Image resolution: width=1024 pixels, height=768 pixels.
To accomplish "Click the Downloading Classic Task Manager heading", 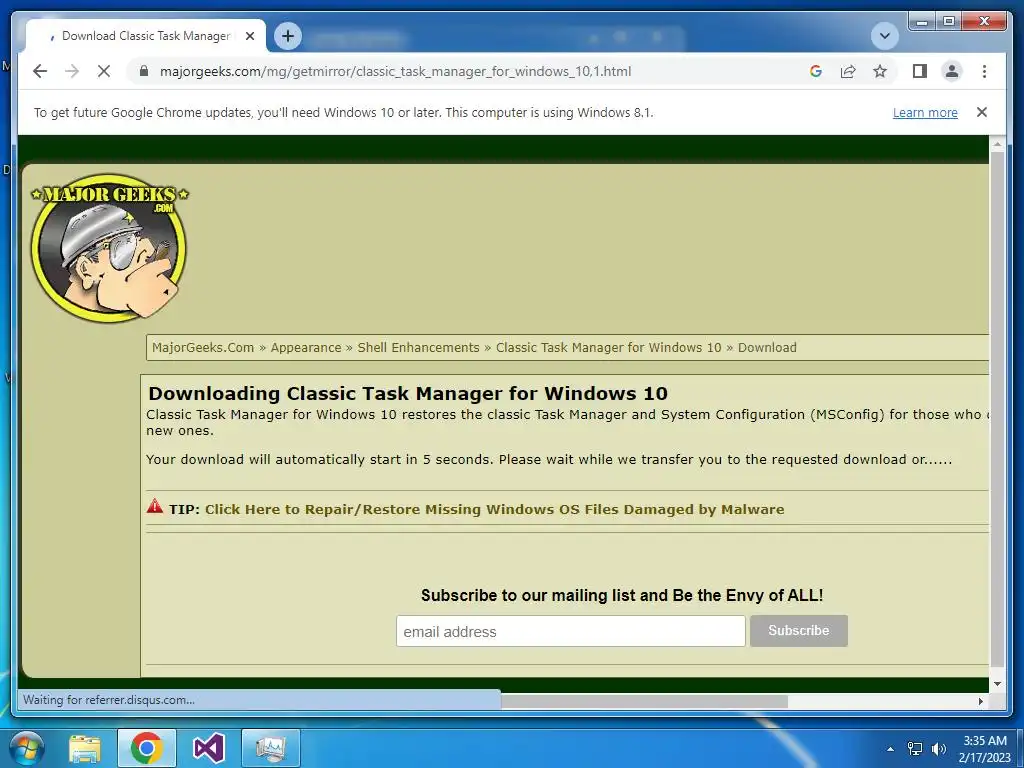I will (408, 393).
